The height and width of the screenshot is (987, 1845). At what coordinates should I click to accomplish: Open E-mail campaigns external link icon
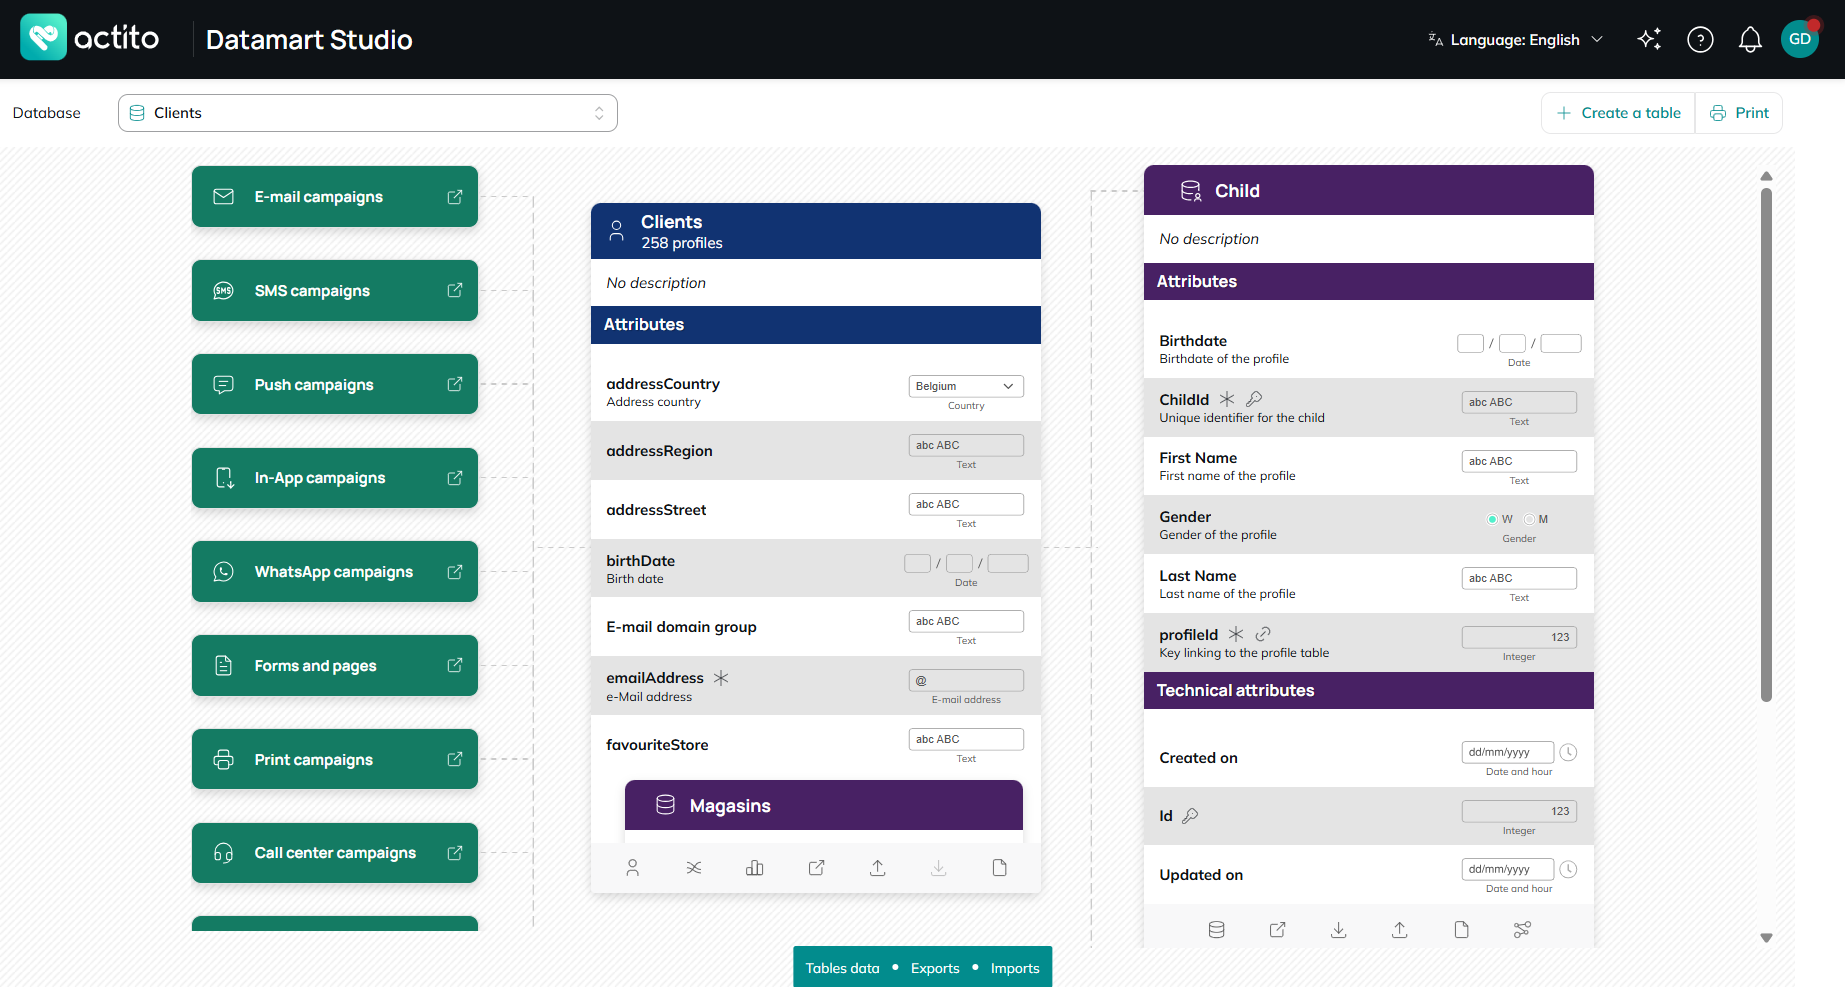click(x=455, y=197)
